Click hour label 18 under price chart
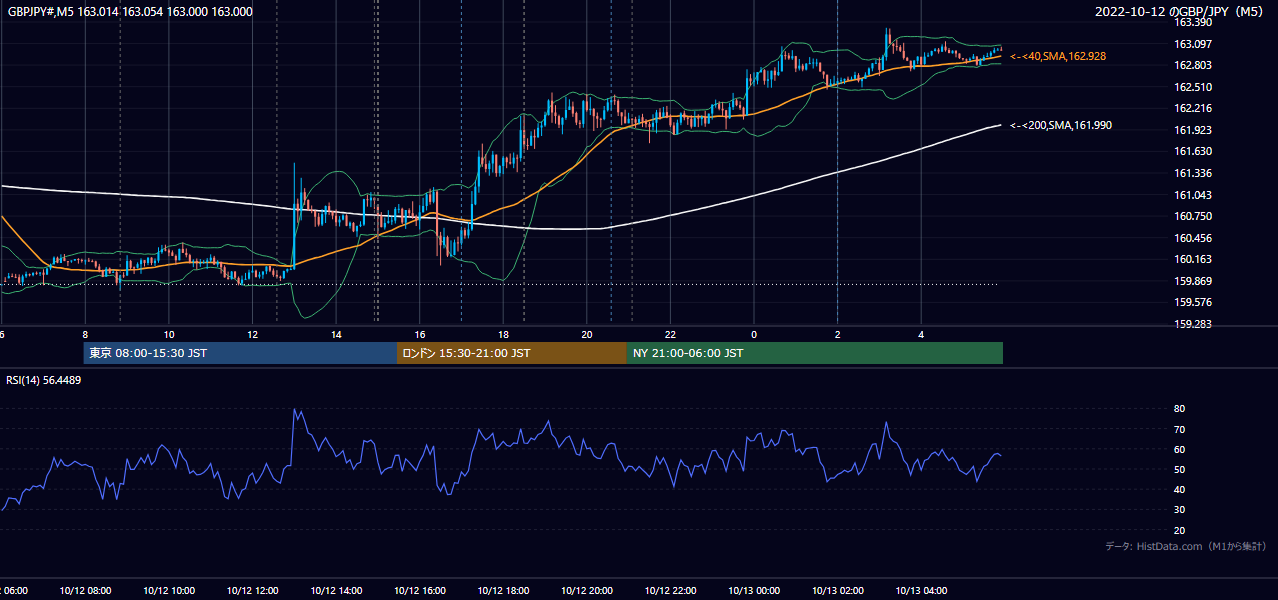The image size is (1278, 600). 503,334
